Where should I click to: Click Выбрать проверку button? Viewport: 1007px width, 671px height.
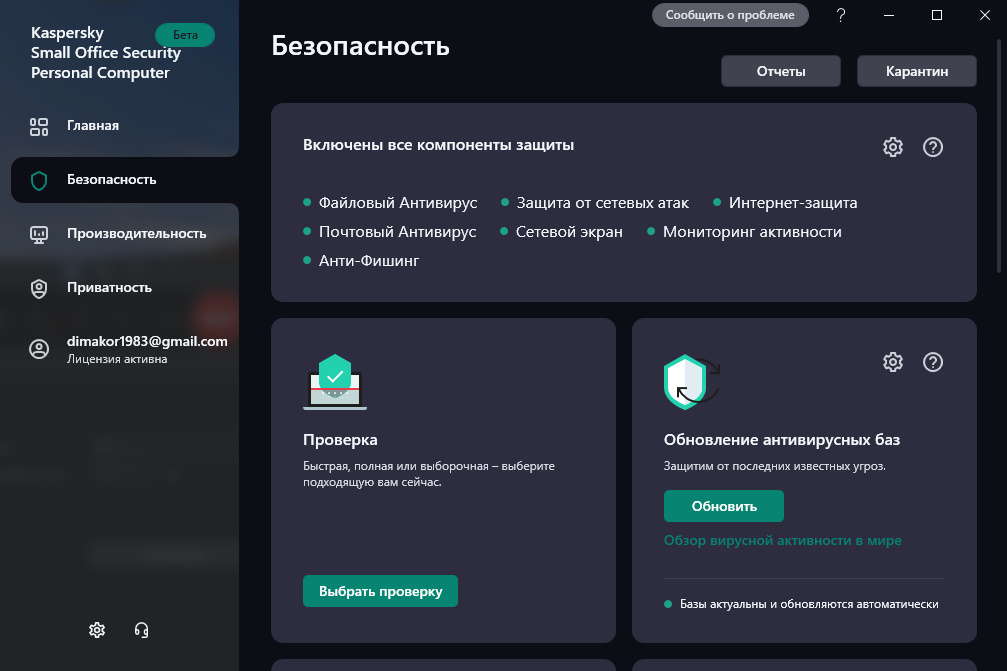(380, 591)
